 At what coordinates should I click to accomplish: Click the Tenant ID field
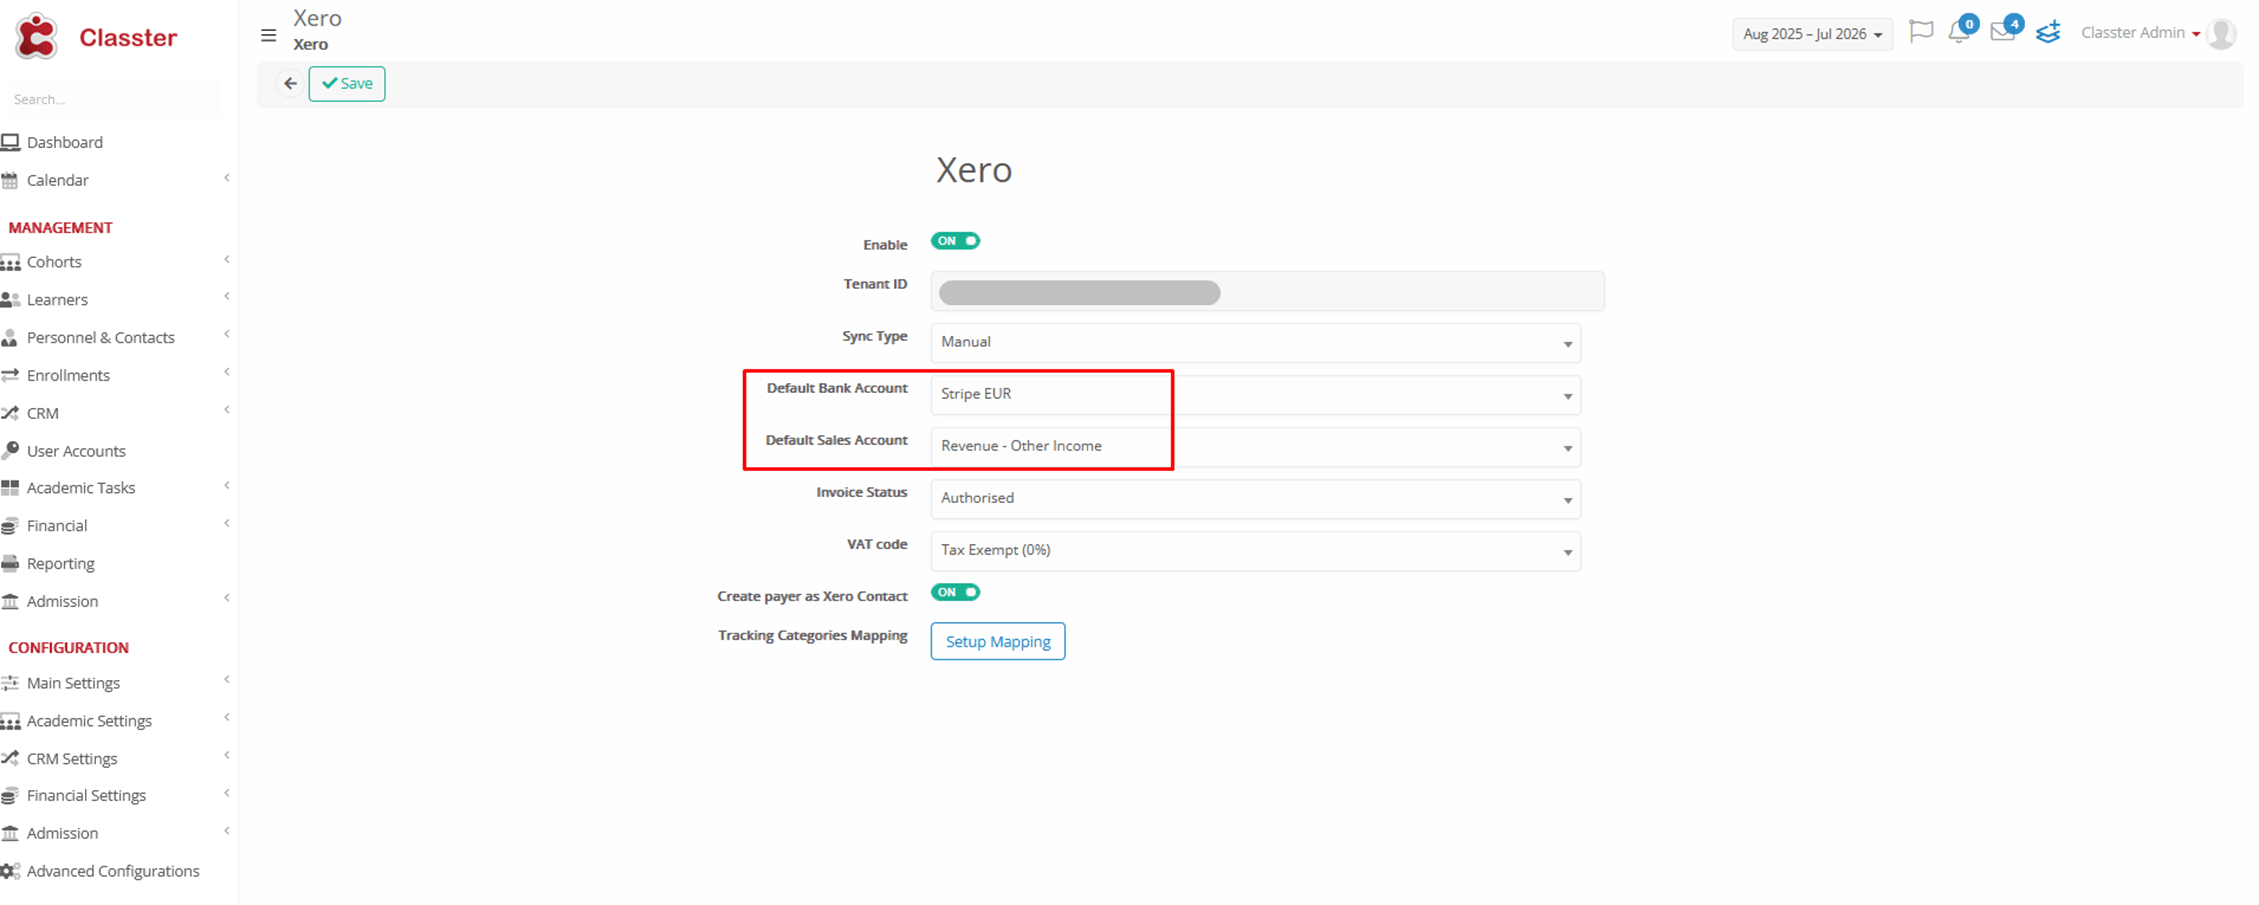pos(1267,291)
